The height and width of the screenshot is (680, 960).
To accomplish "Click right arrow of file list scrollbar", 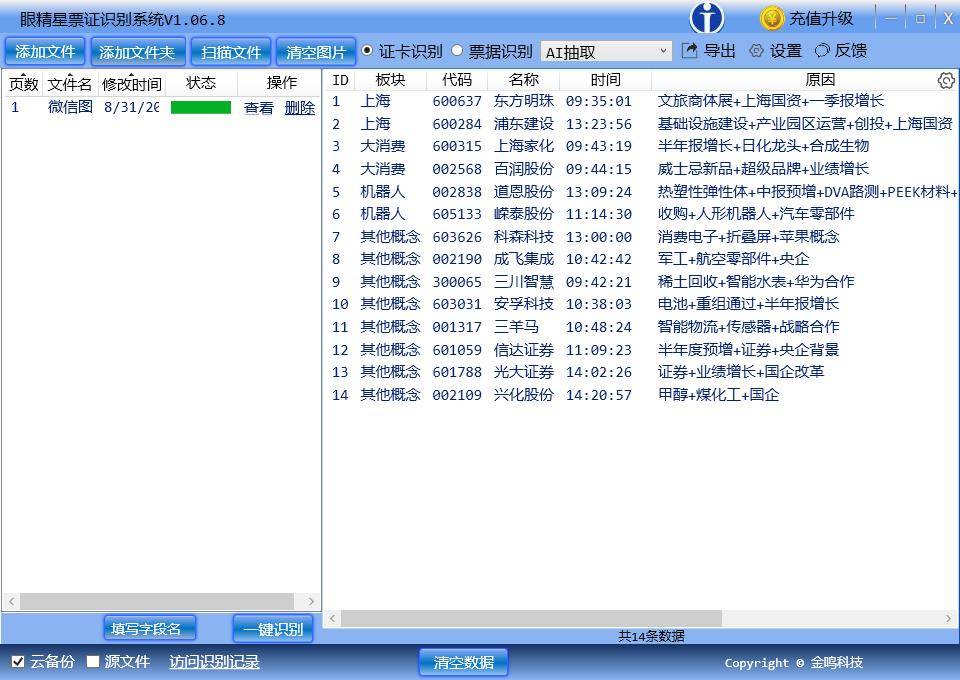I will [311, 601].
